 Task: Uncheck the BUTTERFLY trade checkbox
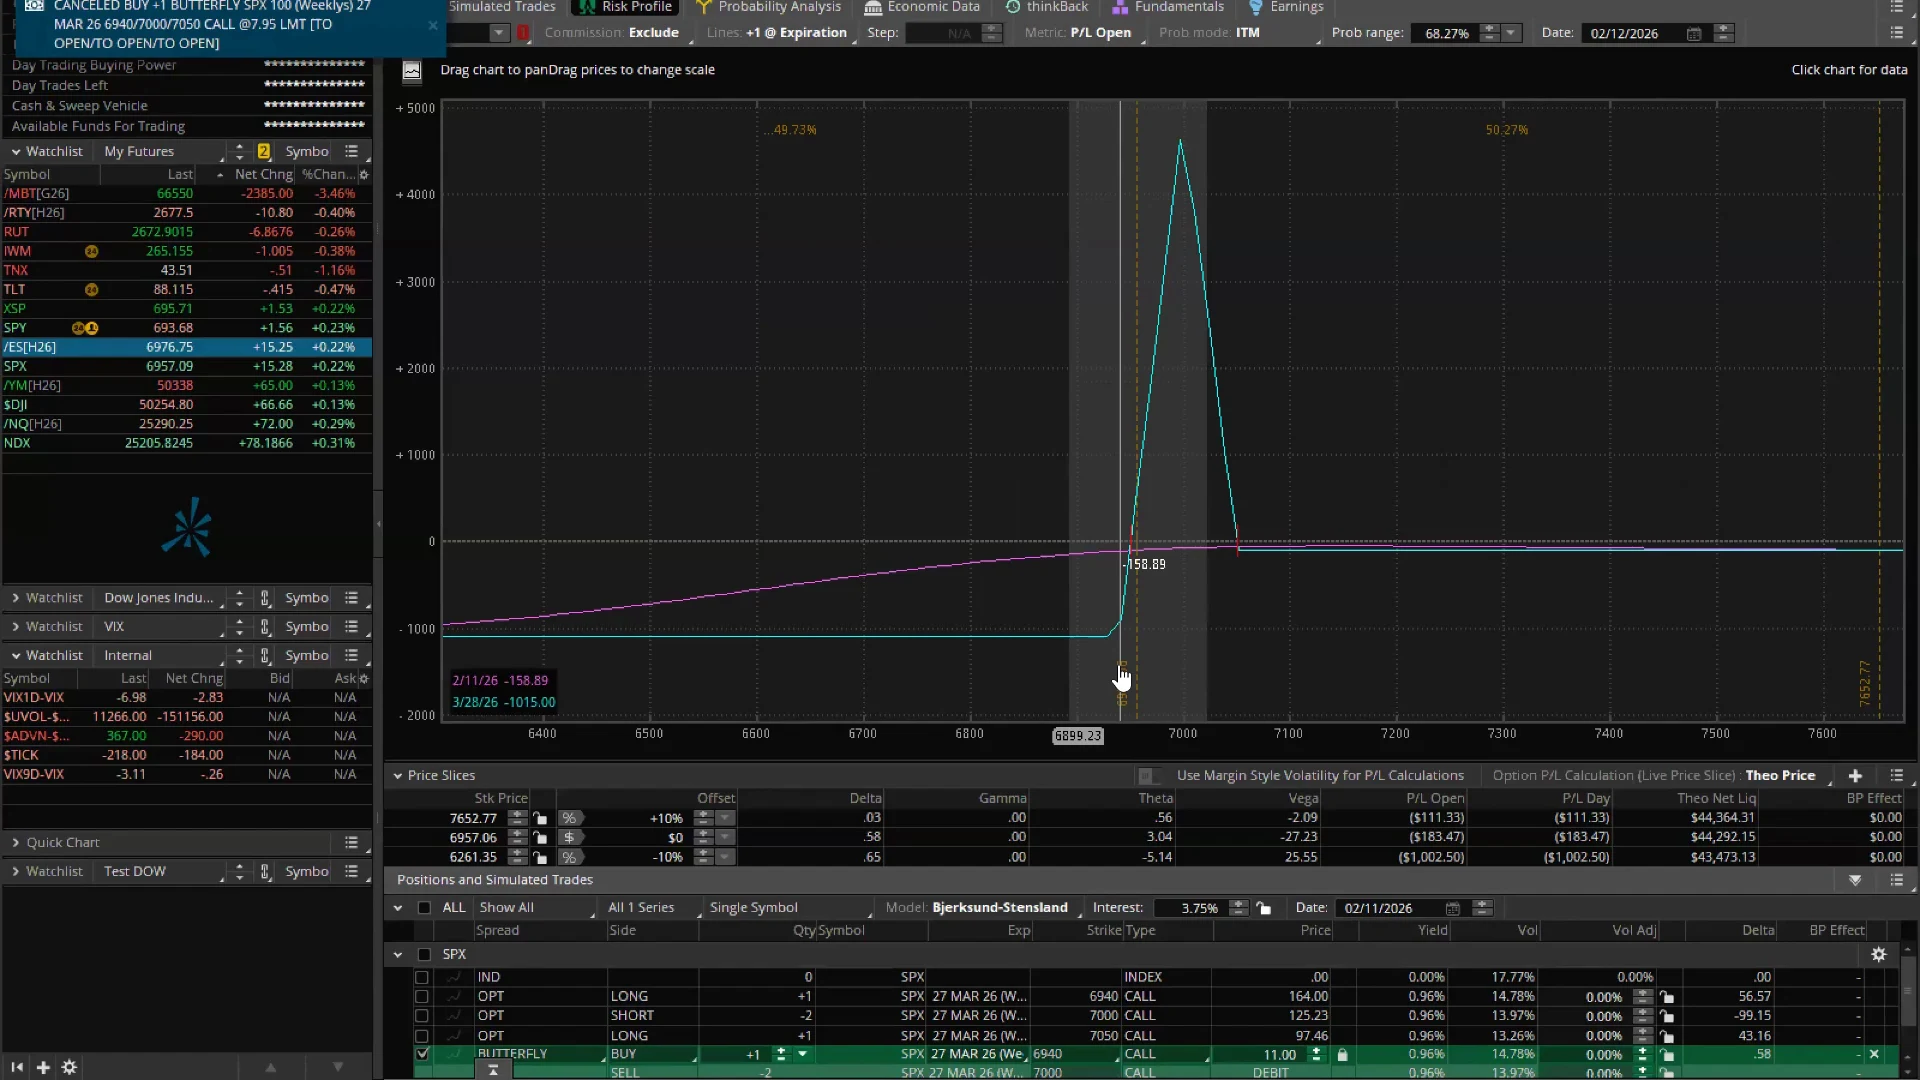(422, 1054)
